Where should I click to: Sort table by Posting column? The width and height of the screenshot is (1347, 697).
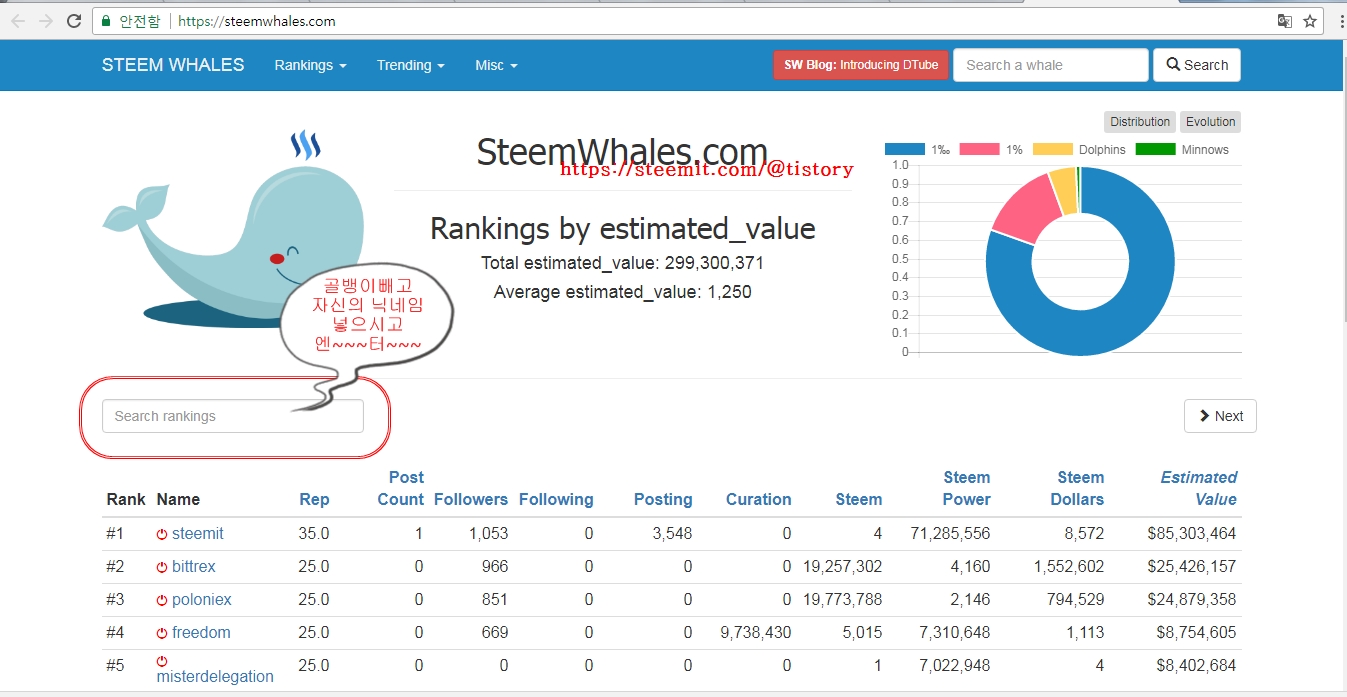tap(663, 500)
